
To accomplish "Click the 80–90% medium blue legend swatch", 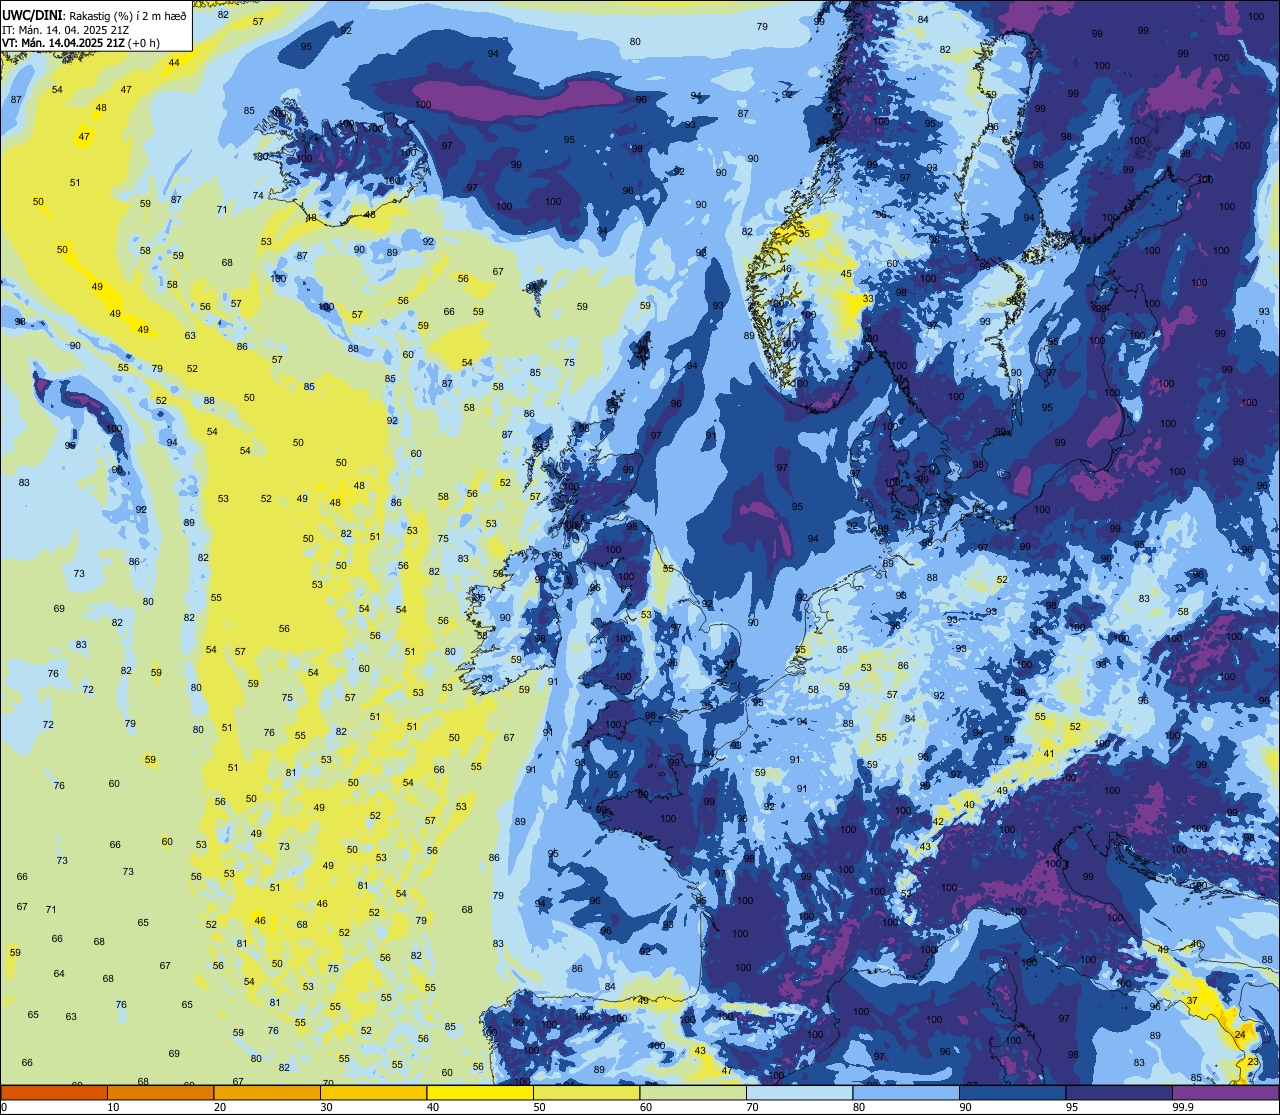I will 906,1092.
